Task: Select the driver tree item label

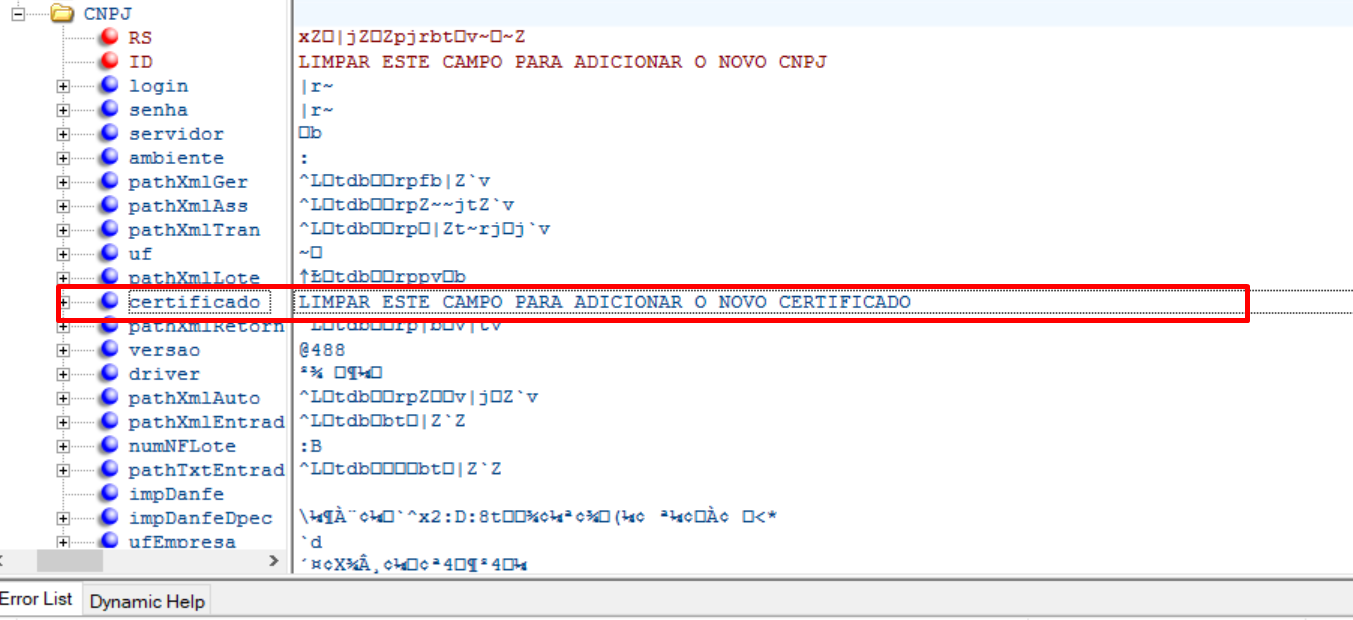Action: (x=164, y=374)
